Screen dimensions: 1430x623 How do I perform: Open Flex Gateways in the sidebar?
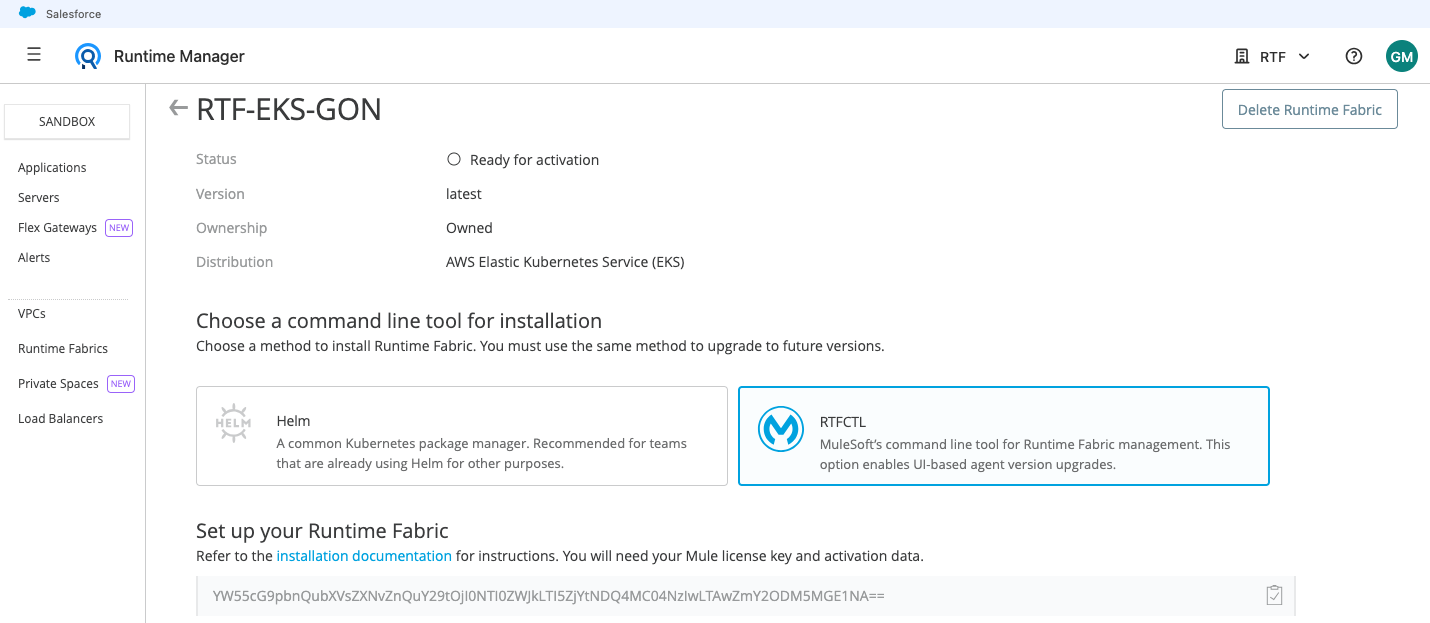(57, 227)
